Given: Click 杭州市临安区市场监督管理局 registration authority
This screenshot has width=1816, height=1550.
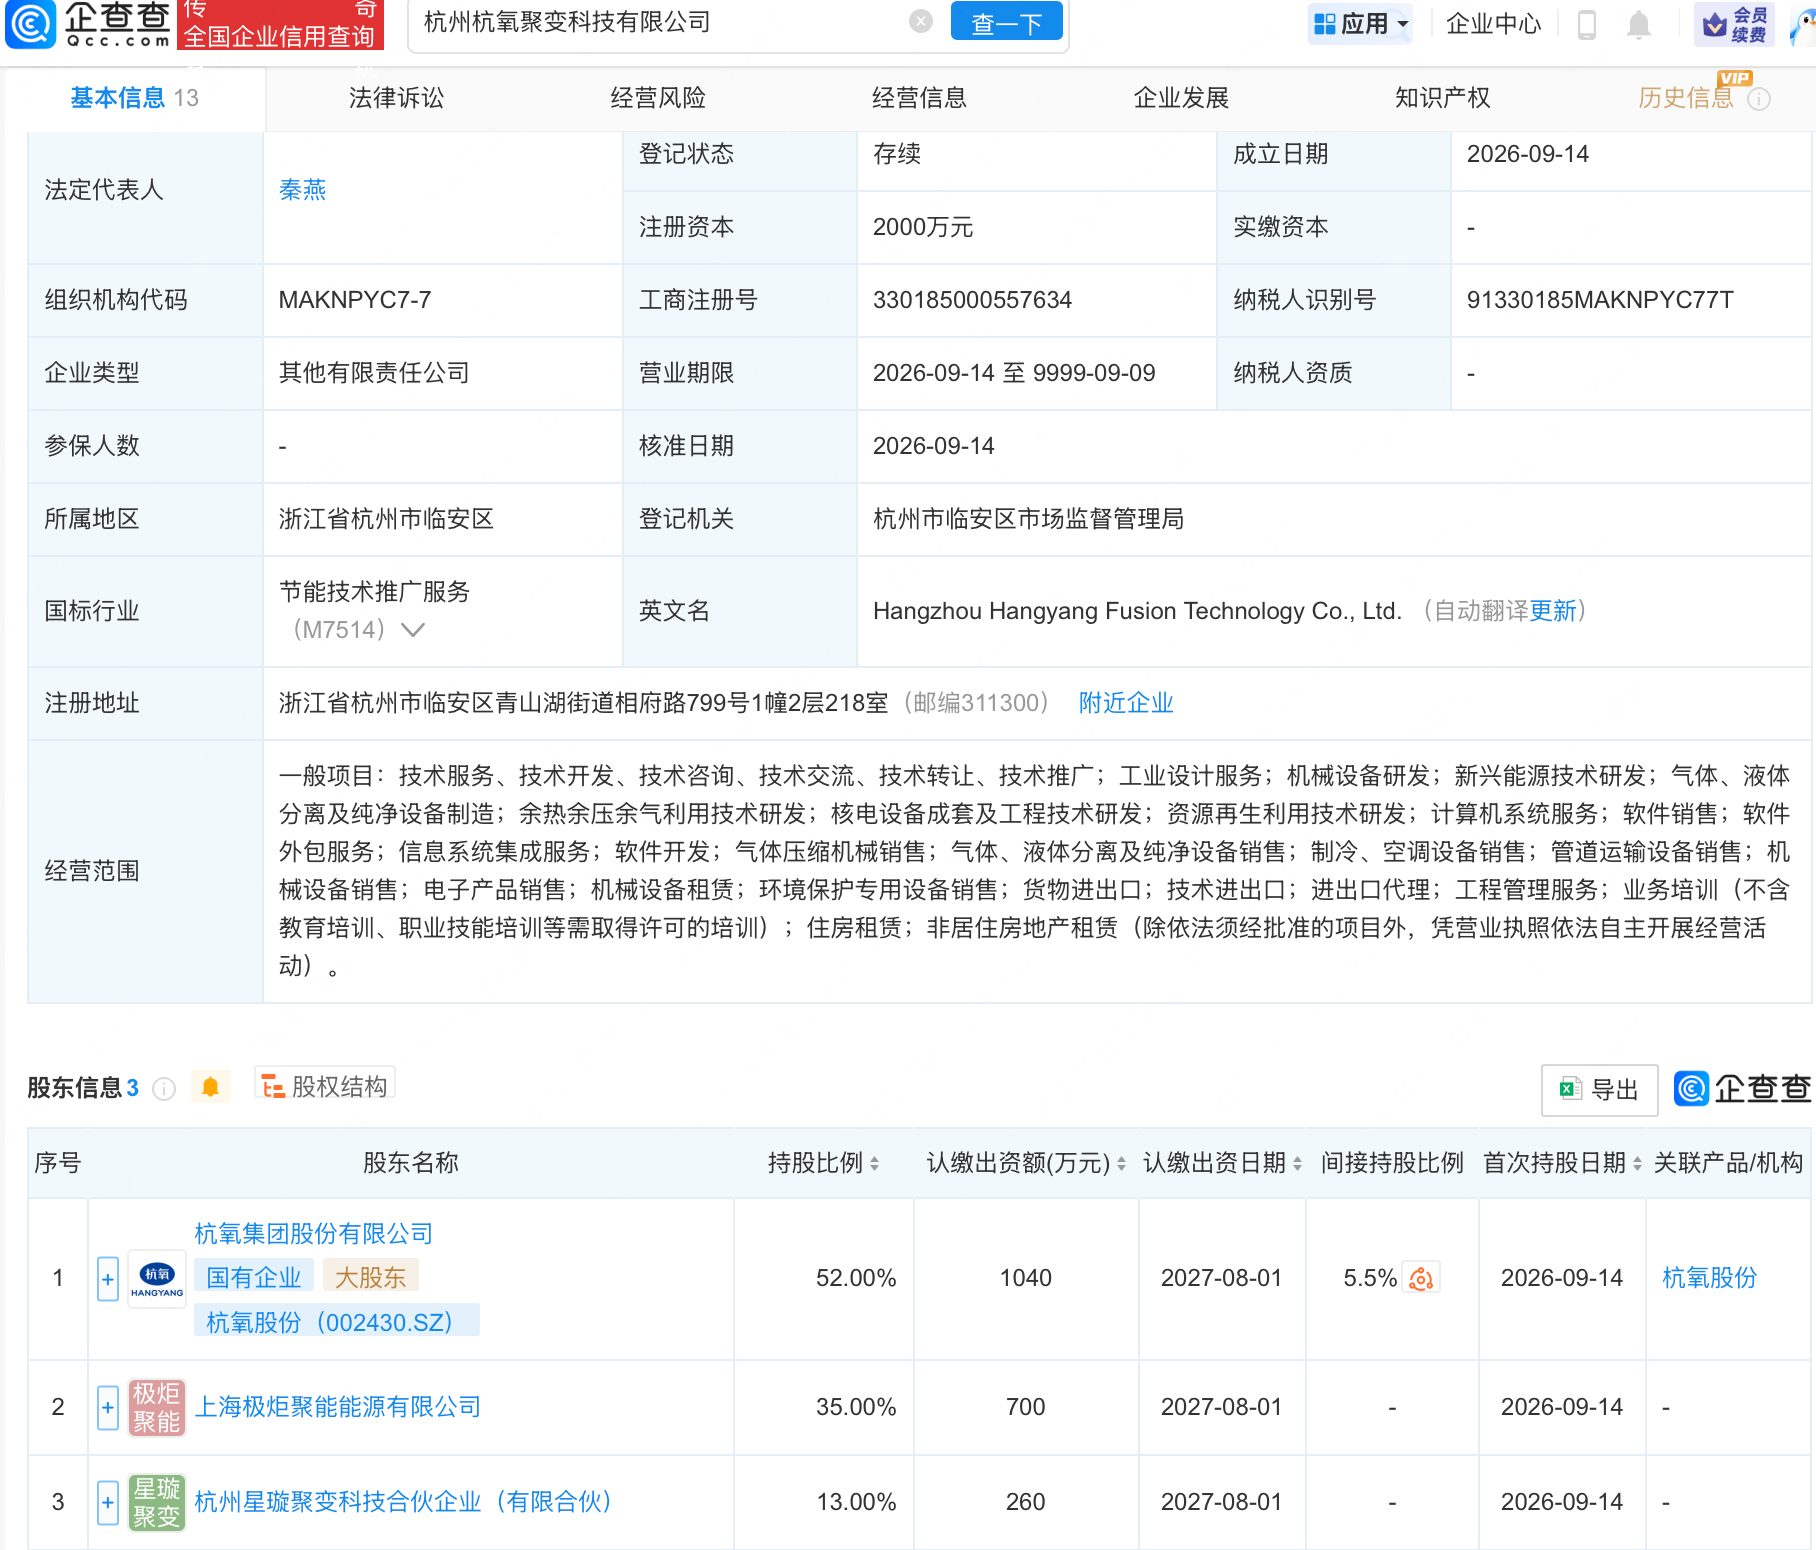Looking at the screenshot, I should [x=1028, y=519].
